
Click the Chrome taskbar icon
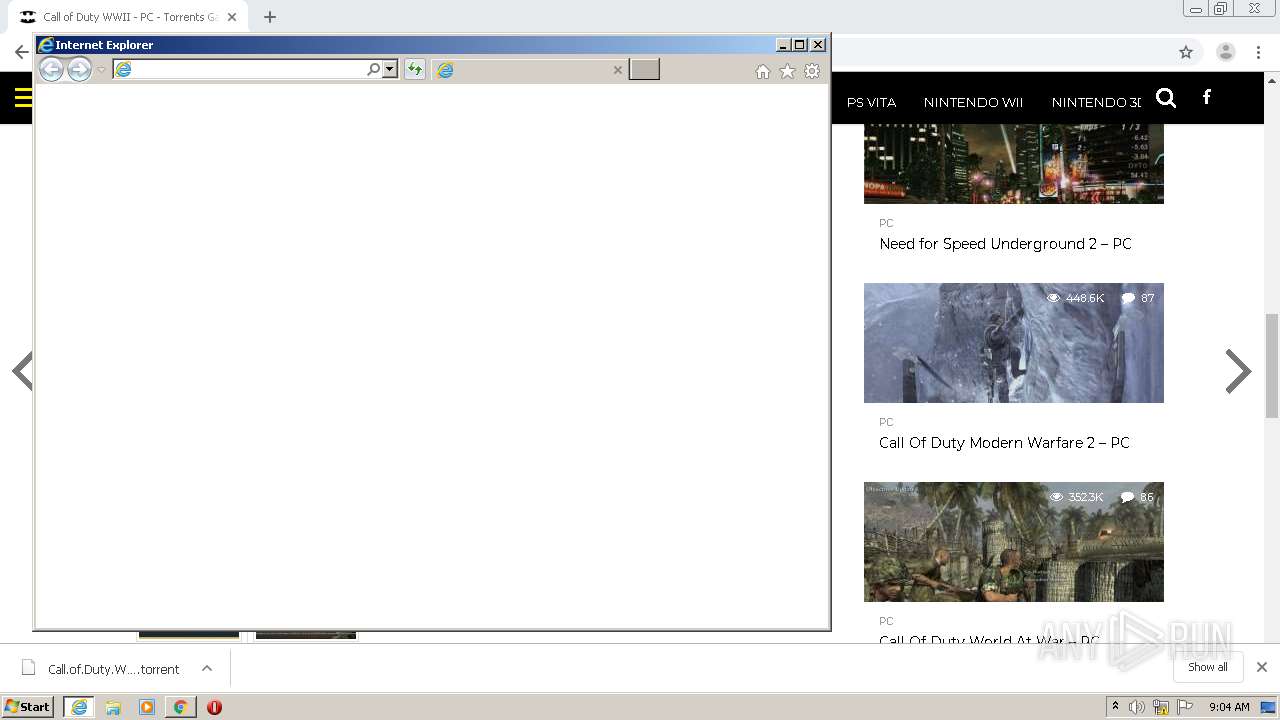[x=180, y=707]
